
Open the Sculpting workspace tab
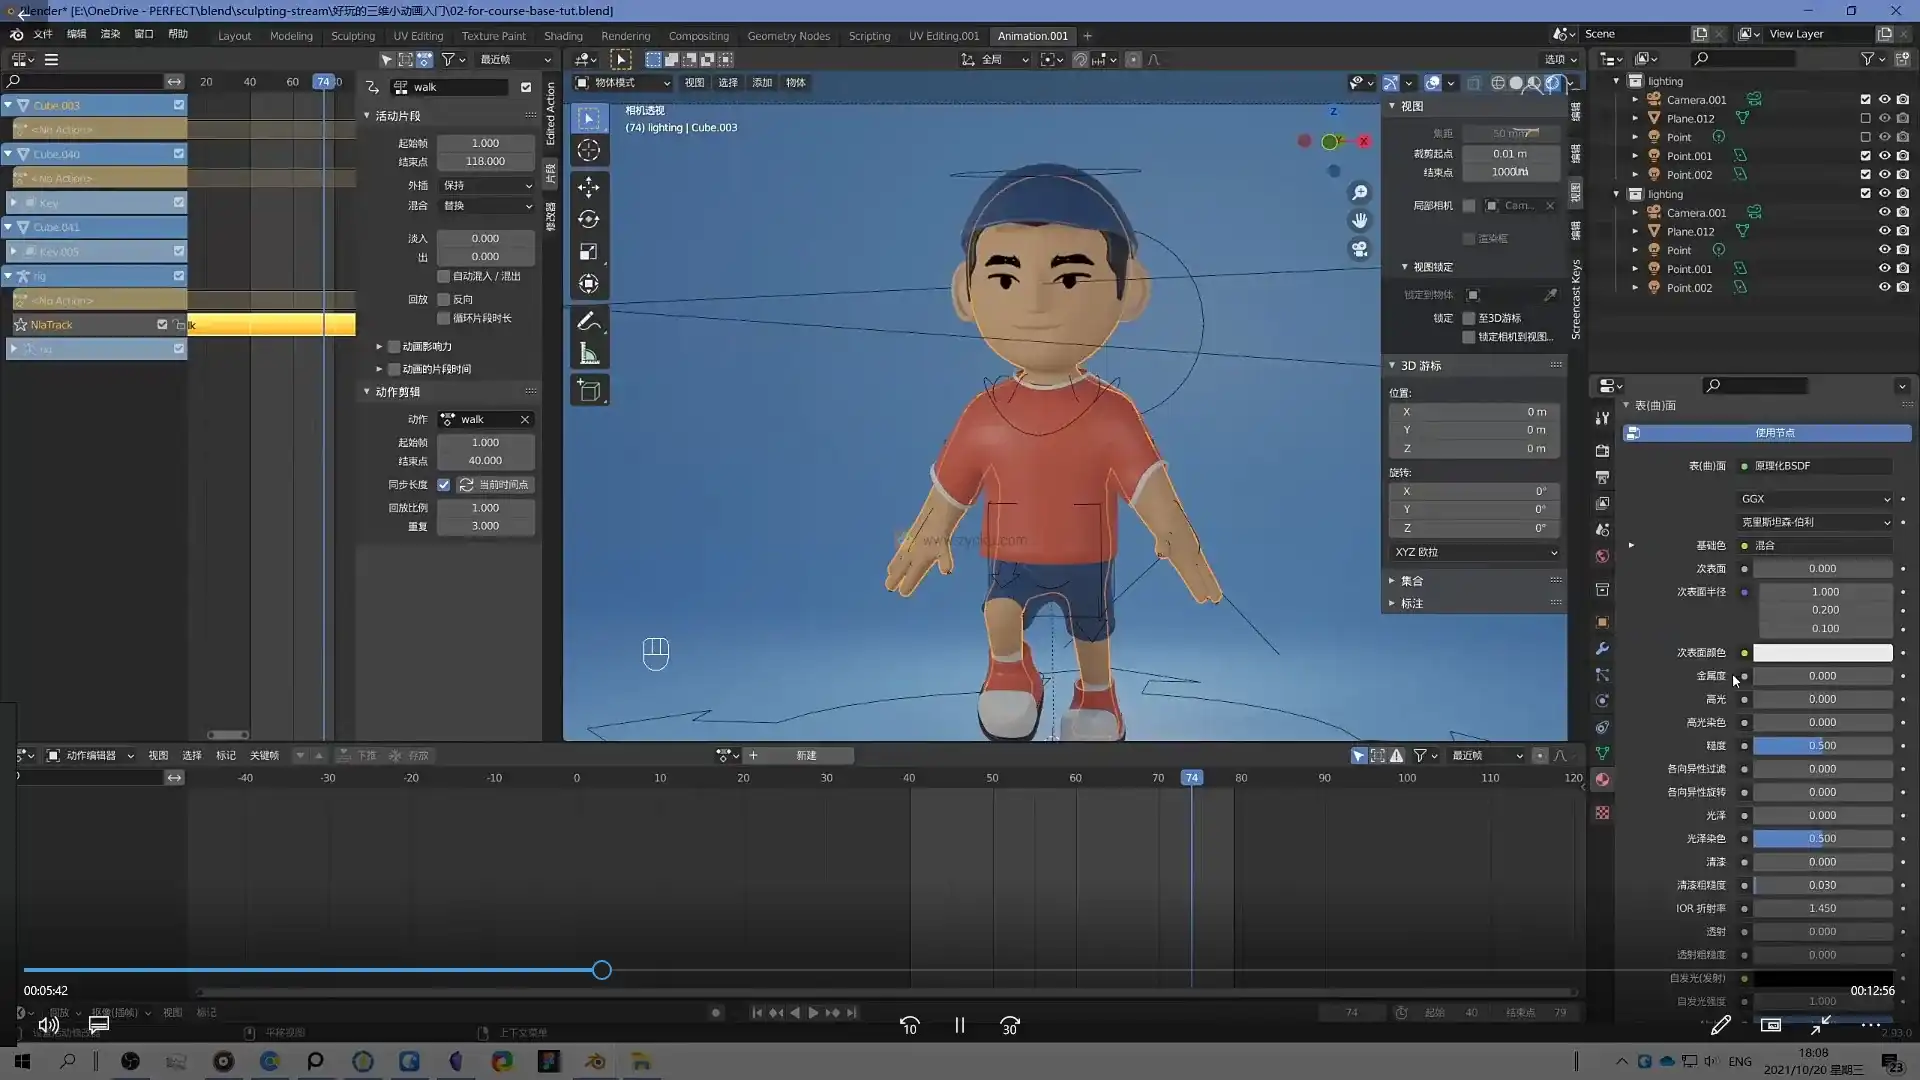pos(352,35)
